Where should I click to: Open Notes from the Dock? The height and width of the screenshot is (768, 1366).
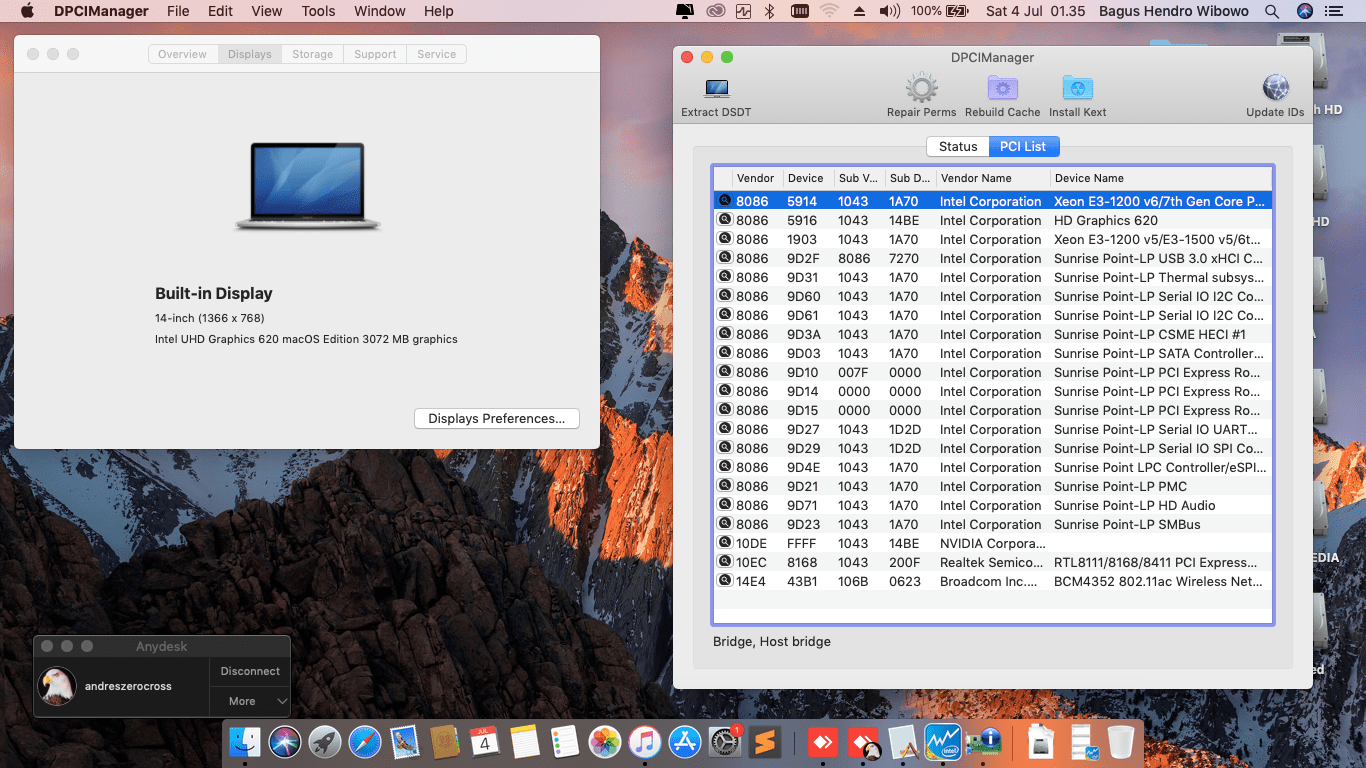click(x=525, y=742)
